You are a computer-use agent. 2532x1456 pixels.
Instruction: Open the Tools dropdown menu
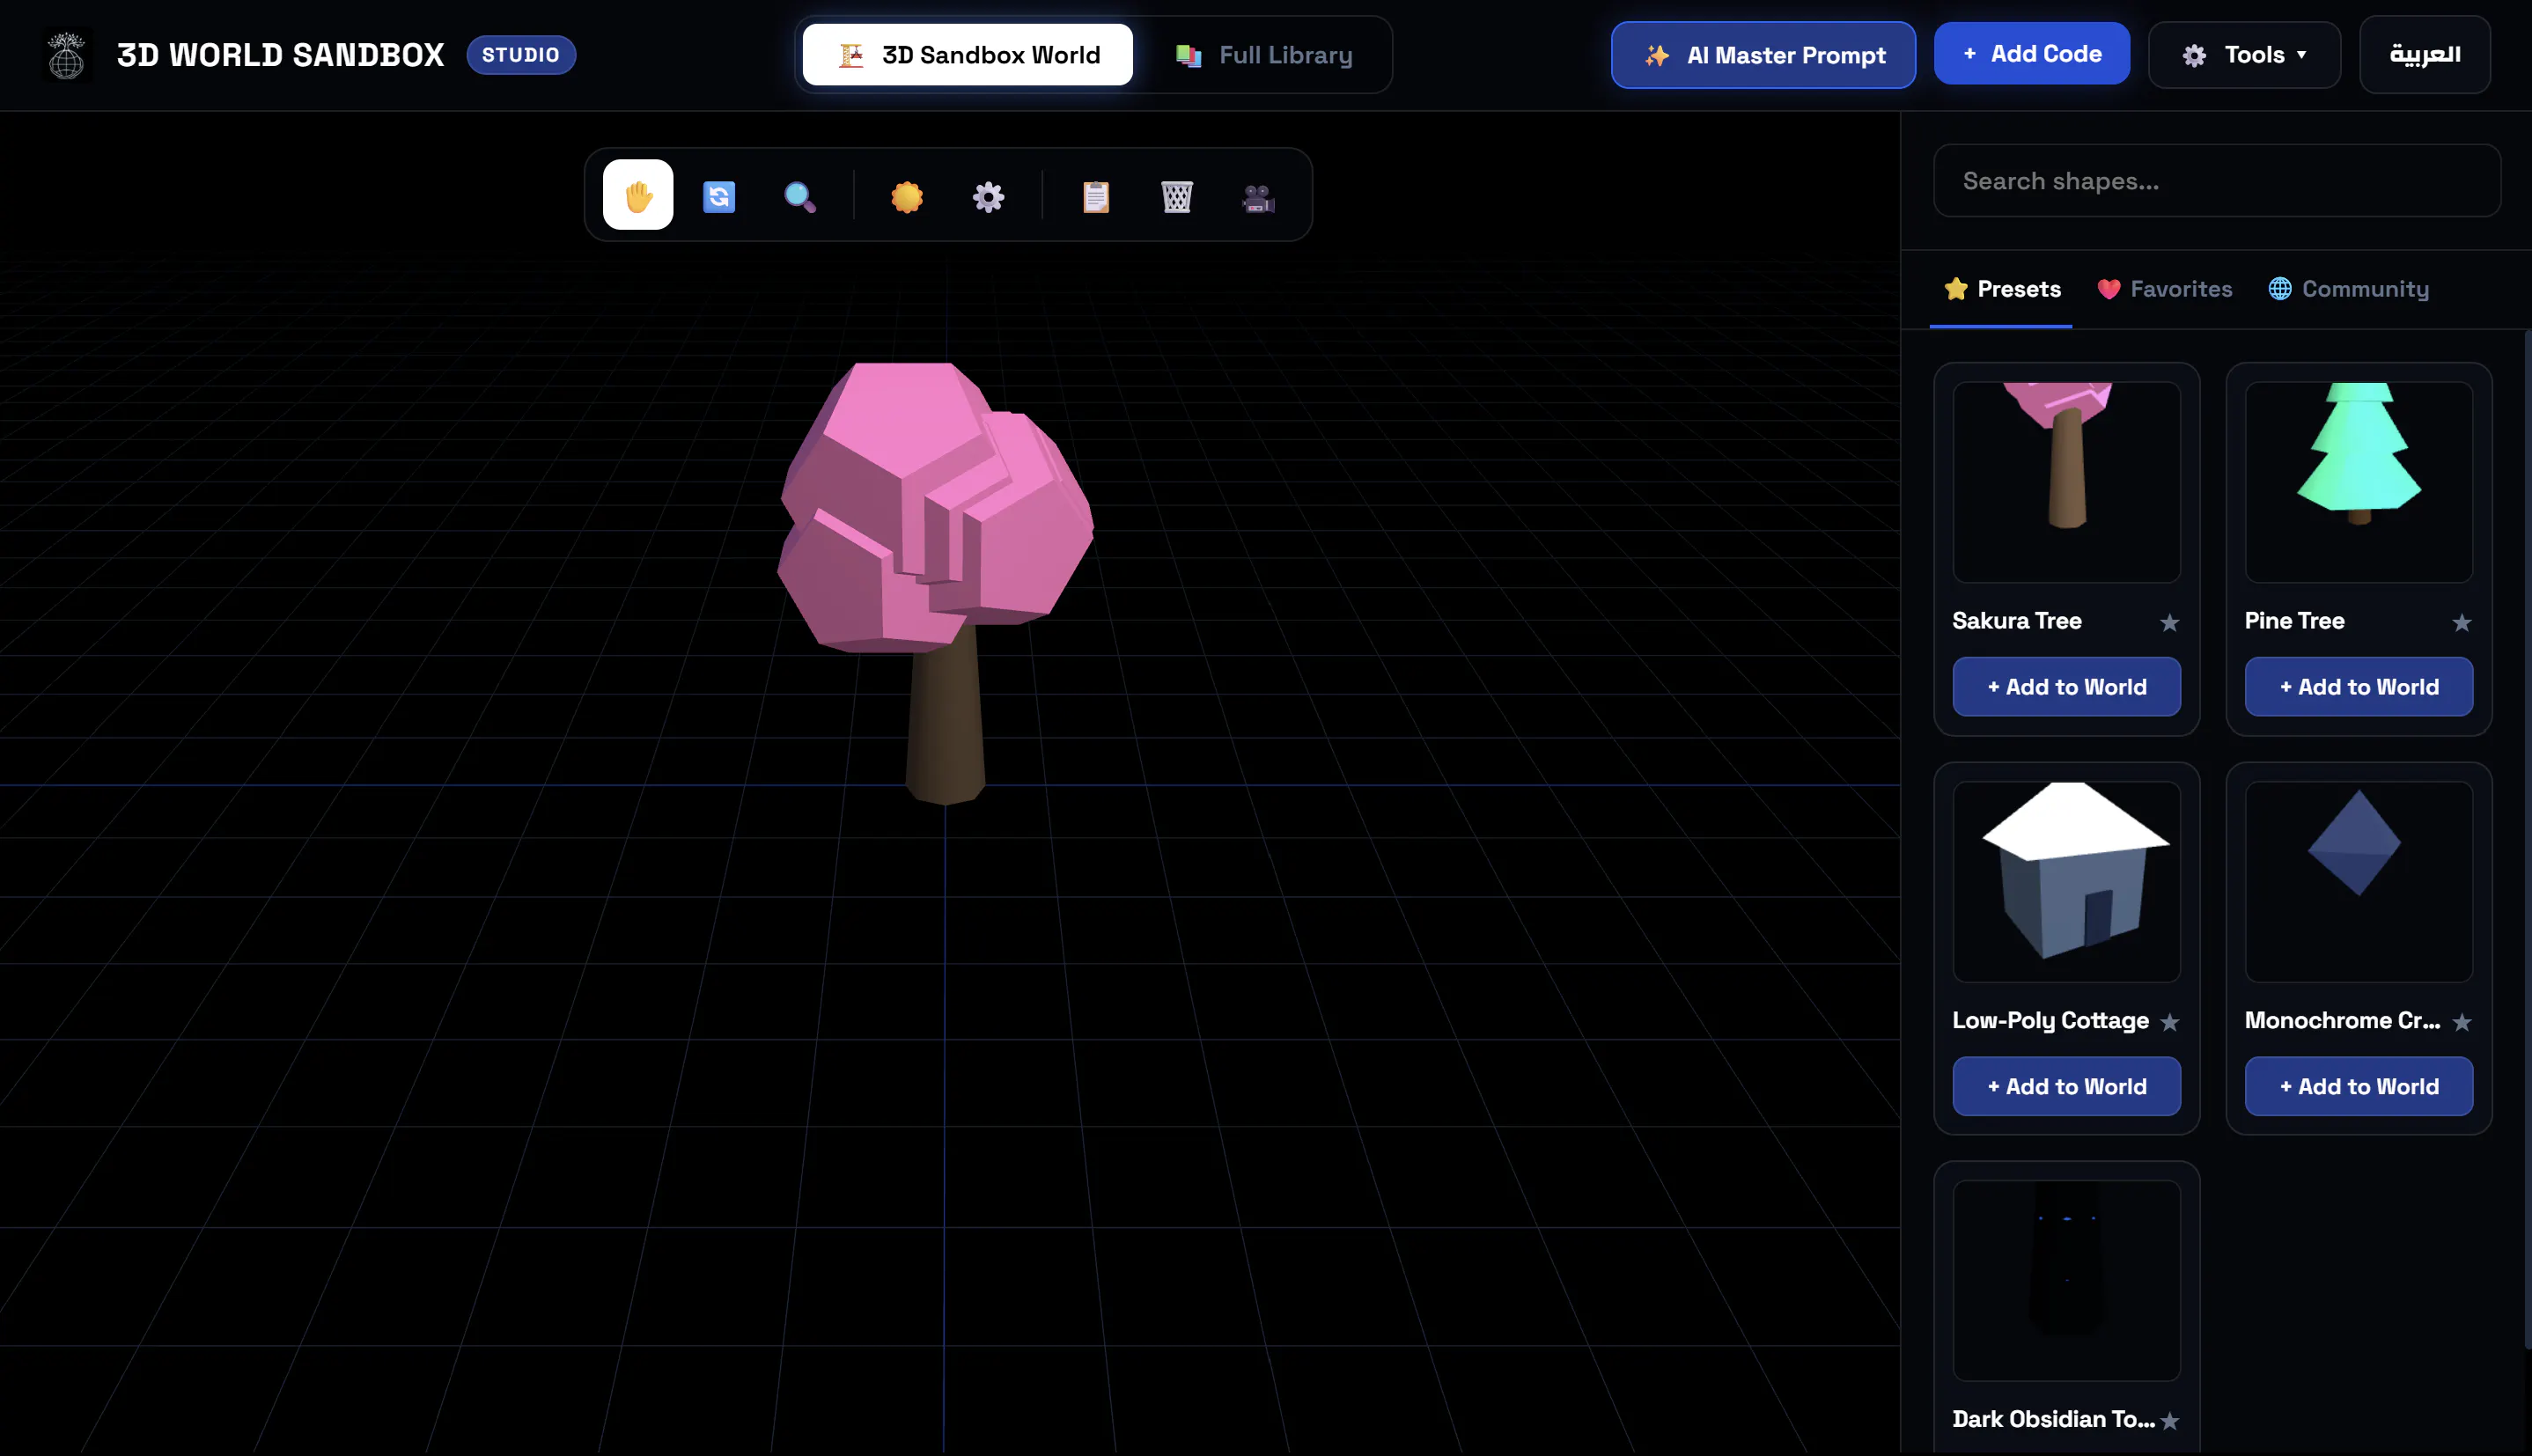(x=2244, y=55)
